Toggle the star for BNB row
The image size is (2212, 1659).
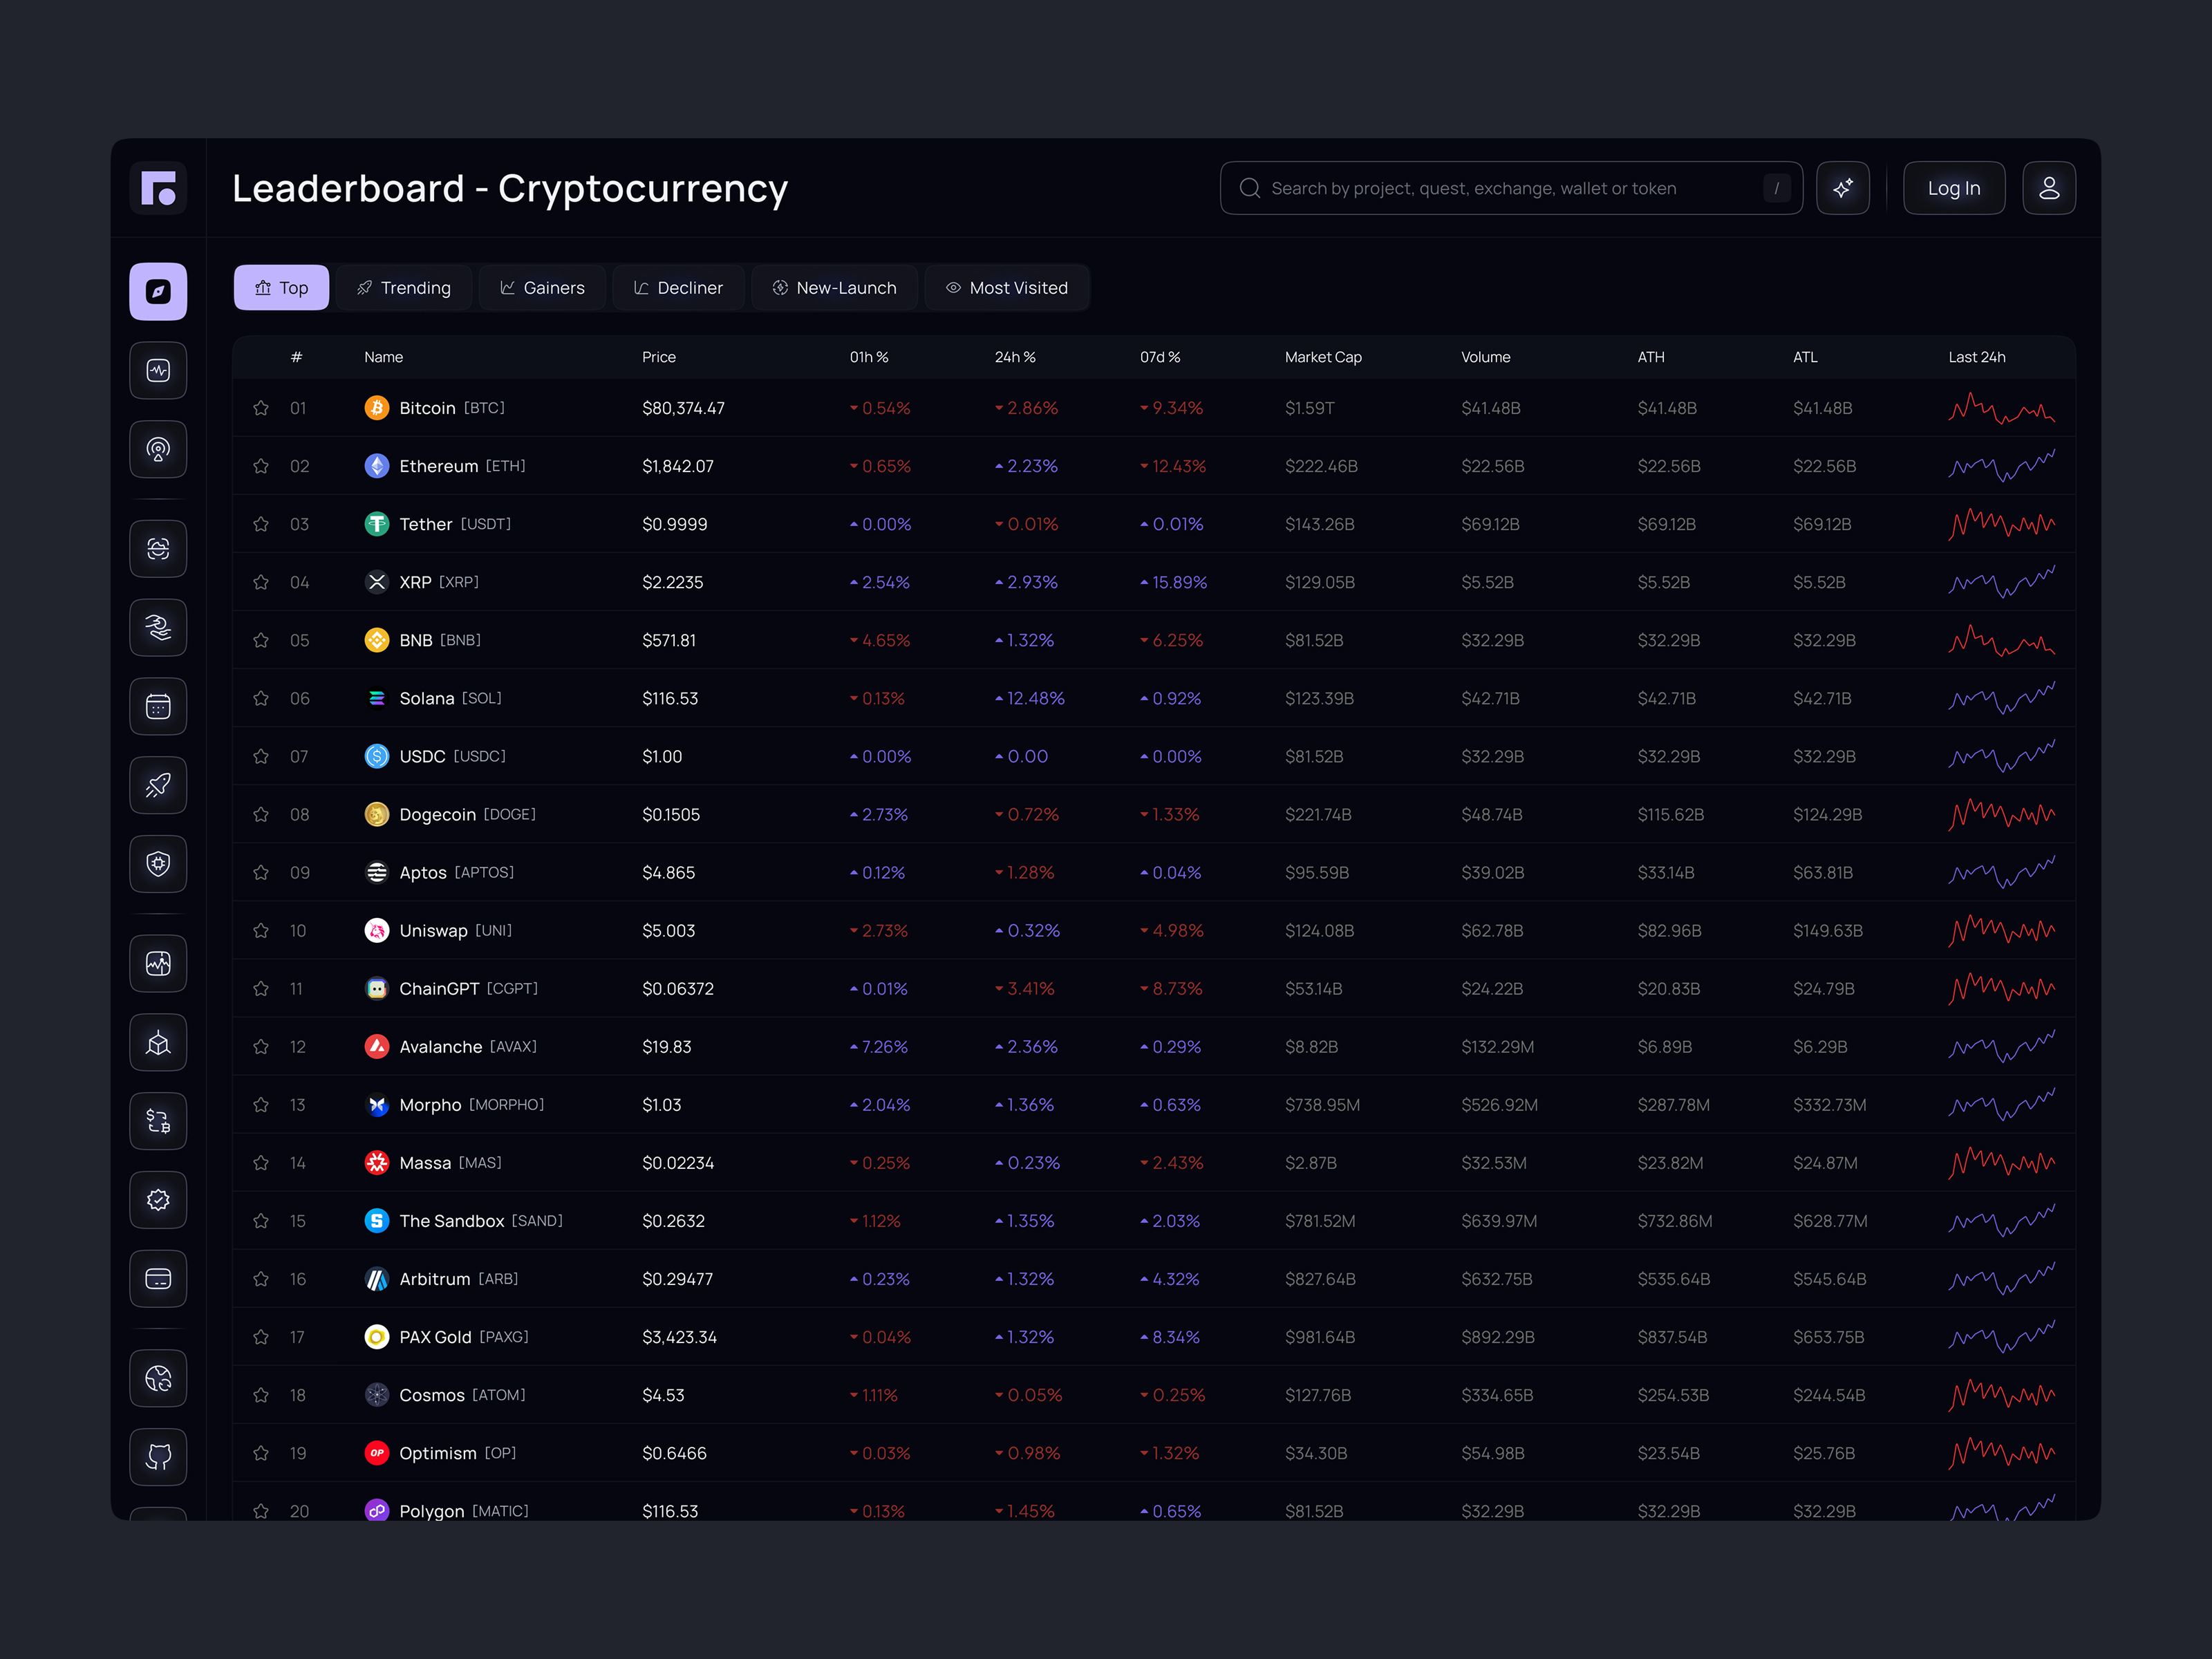(261, 640)
